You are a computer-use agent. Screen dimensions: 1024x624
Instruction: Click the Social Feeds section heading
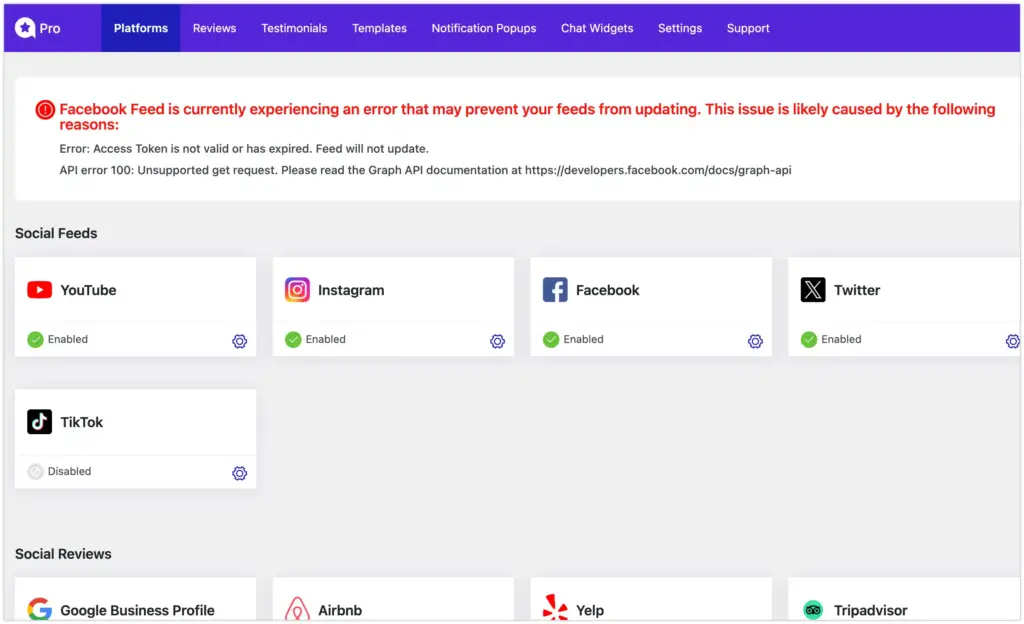click(x=56, y=233)
